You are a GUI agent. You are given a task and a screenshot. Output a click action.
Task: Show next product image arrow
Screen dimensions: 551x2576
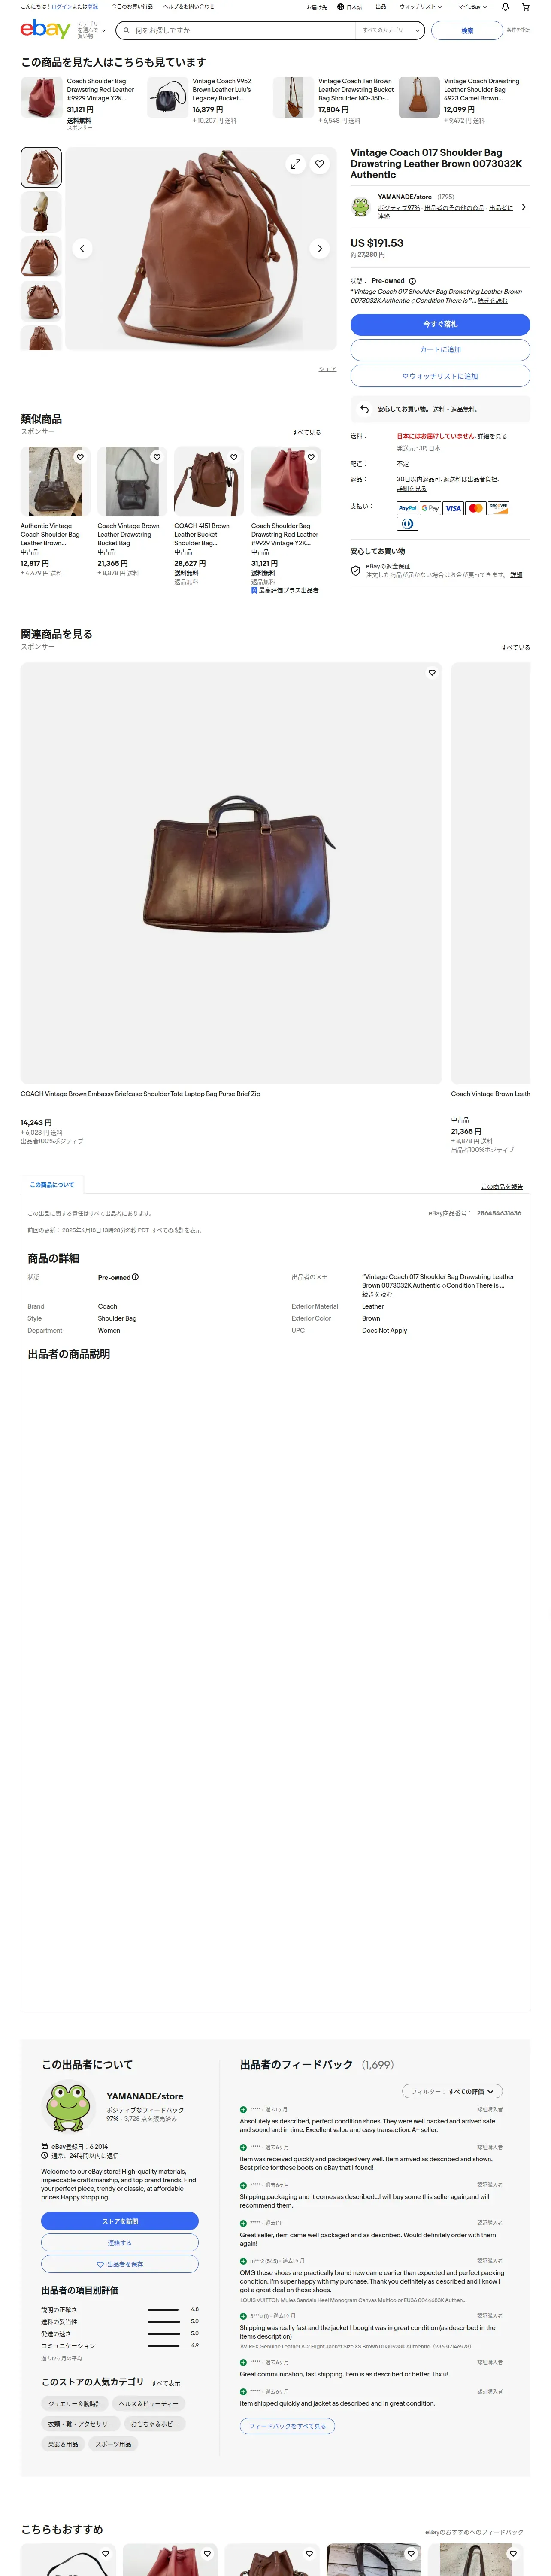[x=320, y=248]
